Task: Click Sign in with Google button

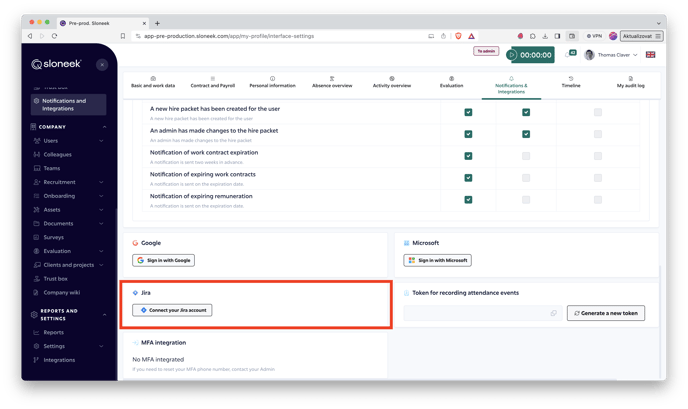Action: click(163, 260)
